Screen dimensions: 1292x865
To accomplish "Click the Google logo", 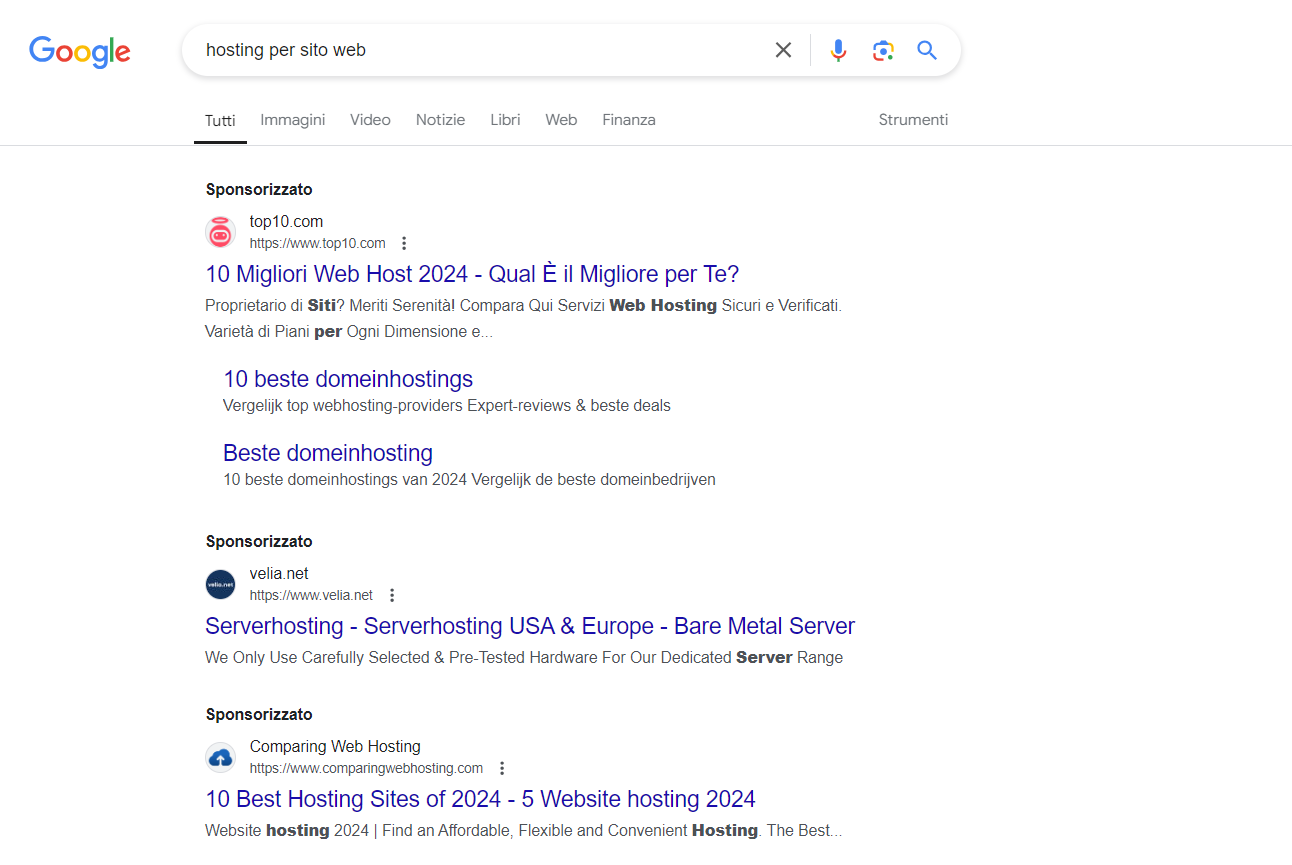I will (80, 51).
